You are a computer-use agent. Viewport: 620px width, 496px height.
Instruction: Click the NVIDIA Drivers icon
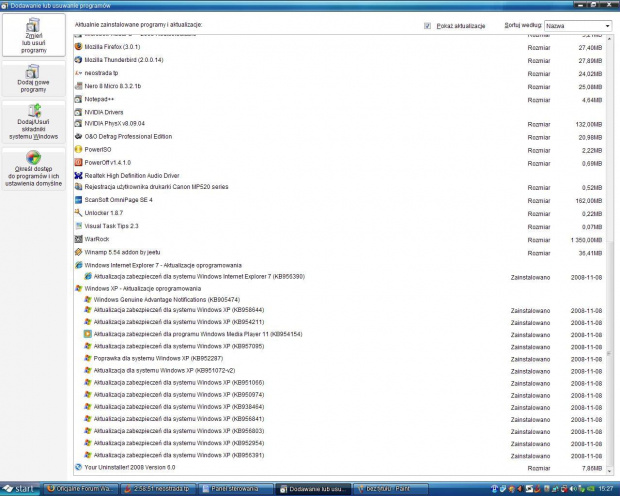tap(78, 112)
